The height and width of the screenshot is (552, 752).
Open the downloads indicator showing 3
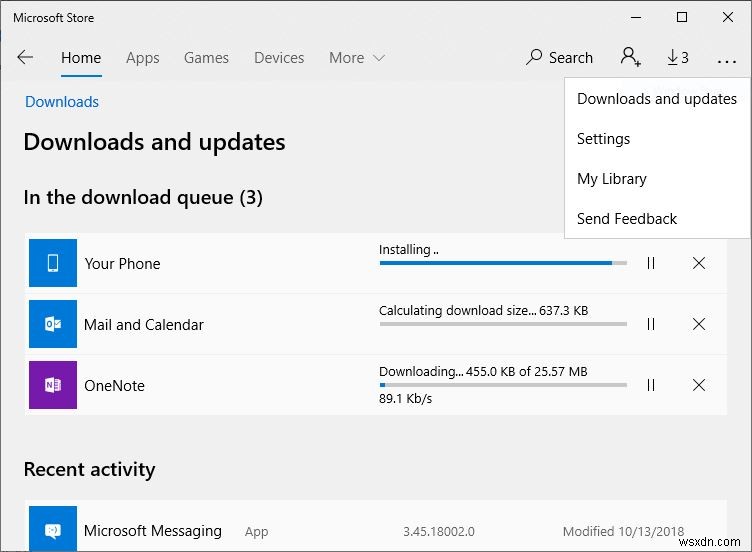click(x=678, y=58)
